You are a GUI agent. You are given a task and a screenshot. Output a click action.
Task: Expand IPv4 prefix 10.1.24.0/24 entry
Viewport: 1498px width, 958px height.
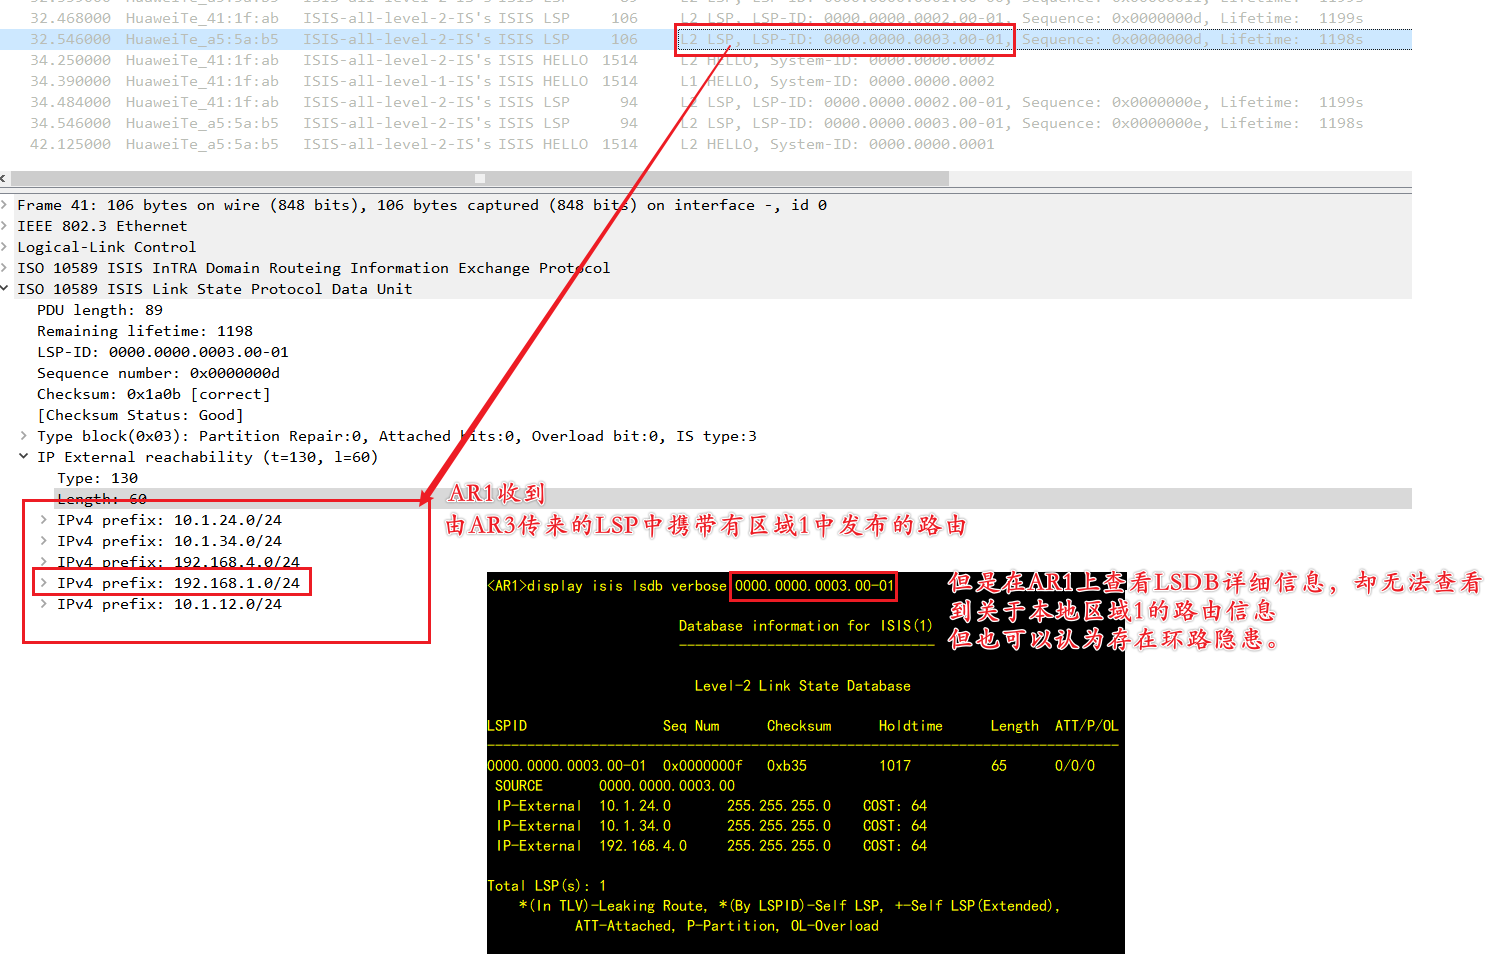[44, 520]
